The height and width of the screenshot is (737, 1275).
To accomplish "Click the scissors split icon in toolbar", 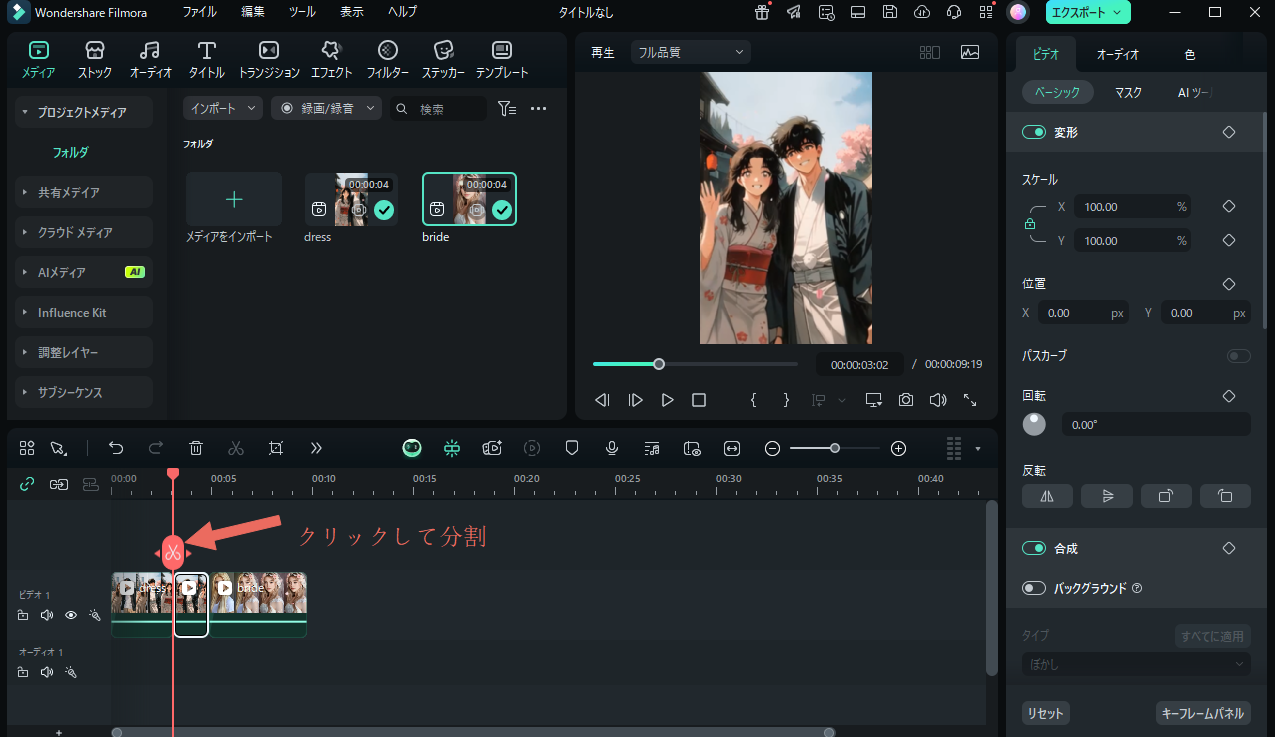I will tap(236, 448).
